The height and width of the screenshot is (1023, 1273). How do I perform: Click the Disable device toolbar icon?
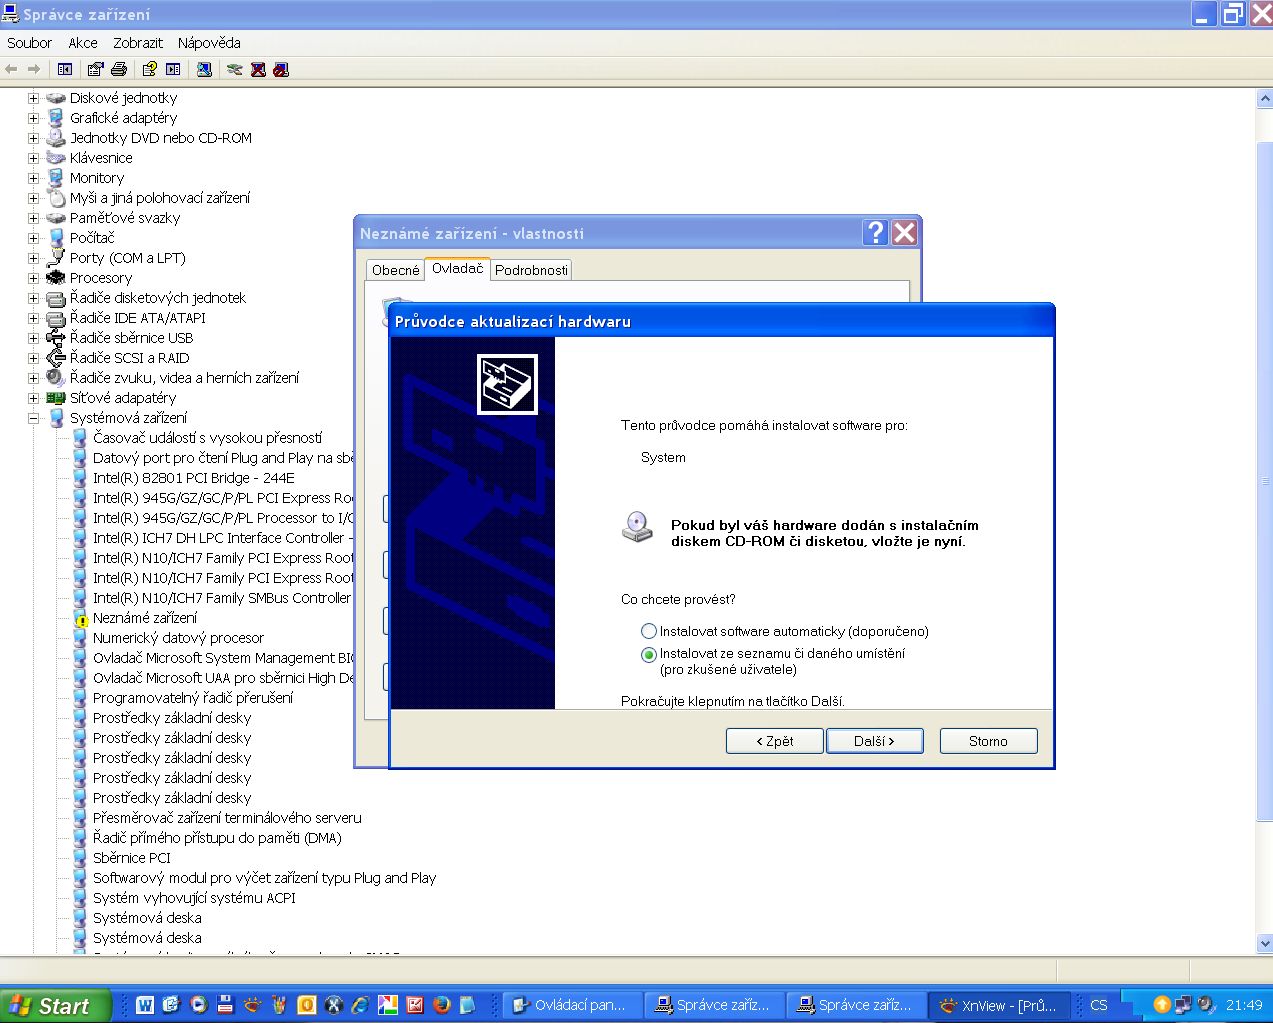click(x=281, y=69)
